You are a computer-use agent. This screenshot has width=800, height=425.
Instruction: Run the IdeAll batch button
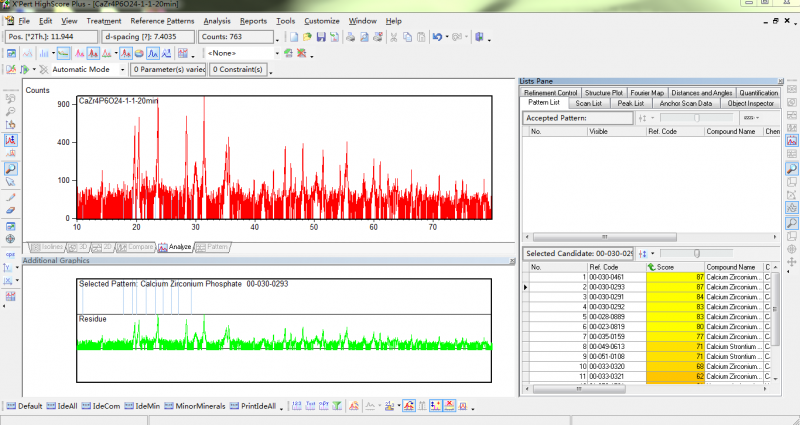[62, 406]
